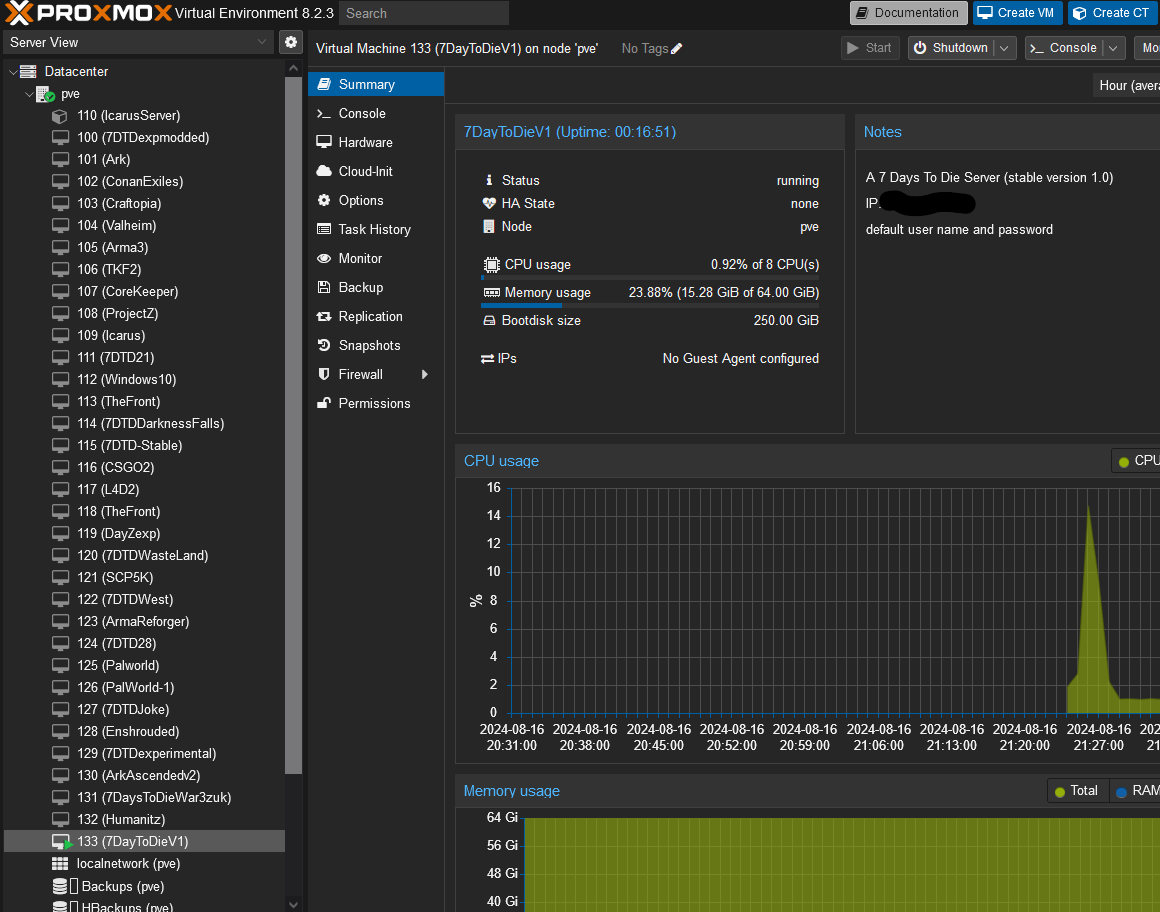Select VM 125 (Palworld)

coord(144,666)
